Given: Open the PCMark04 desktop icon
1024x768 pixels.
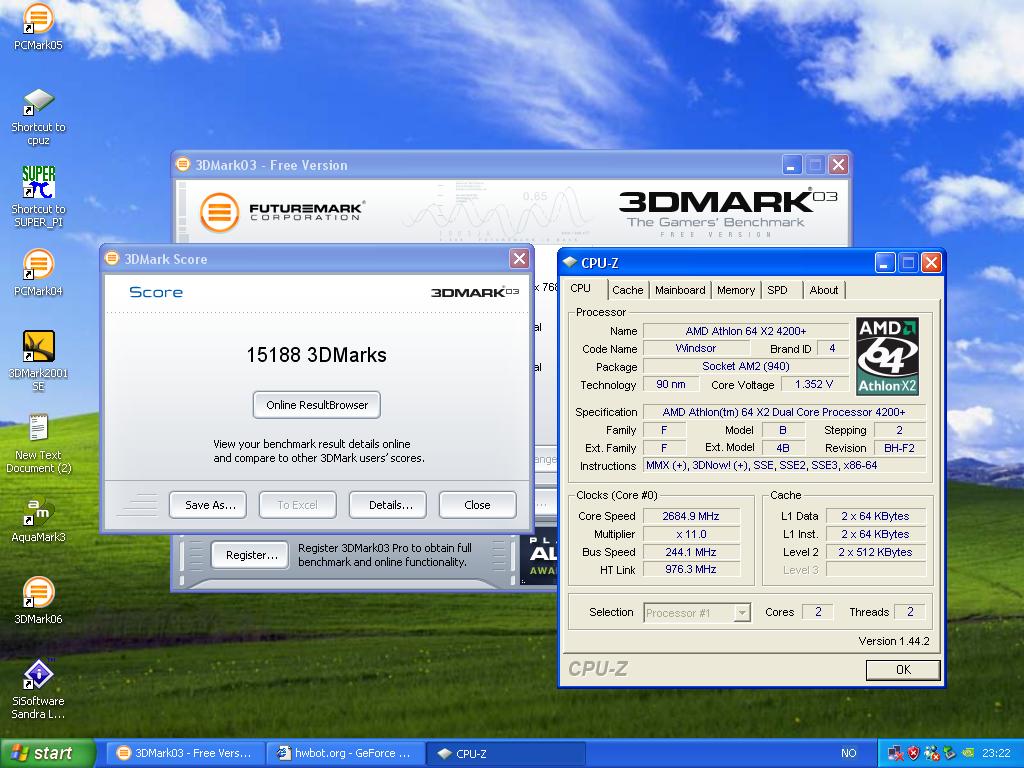Looking at the screenshot, I should coord(38,272).
